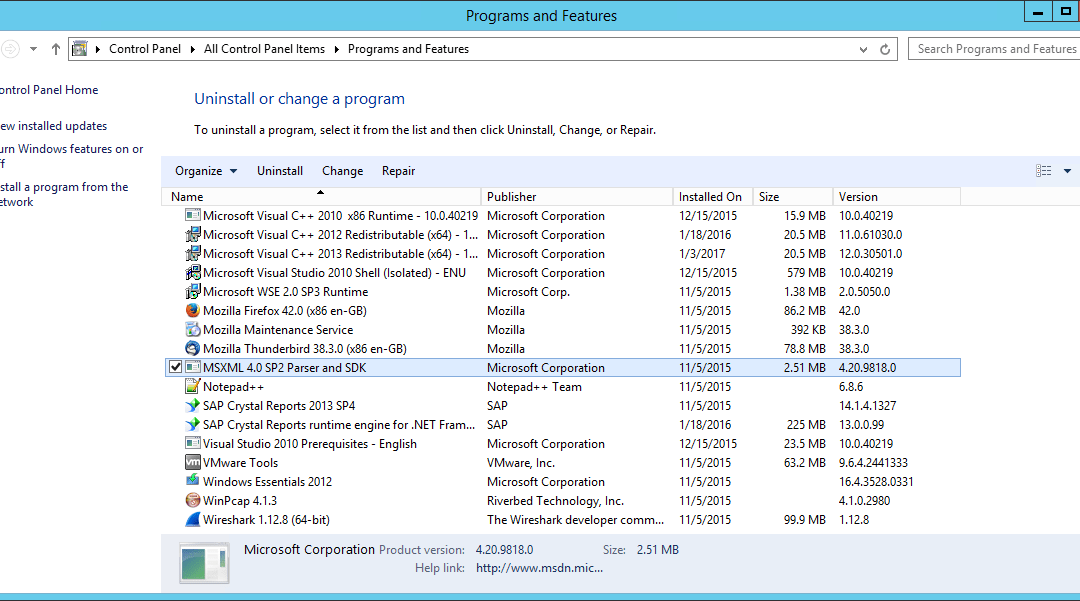The height and width of the screenshot is (601, 1080).
Task: Sort by the Publisher column header
Action: pyautogui.click(x=577, y=196)
